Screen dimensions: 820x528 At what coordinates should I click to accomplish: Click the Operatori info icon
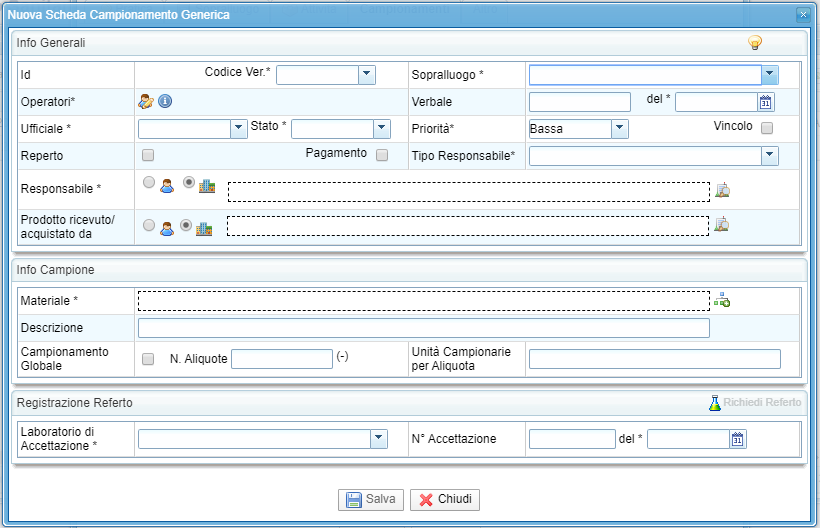165,101
